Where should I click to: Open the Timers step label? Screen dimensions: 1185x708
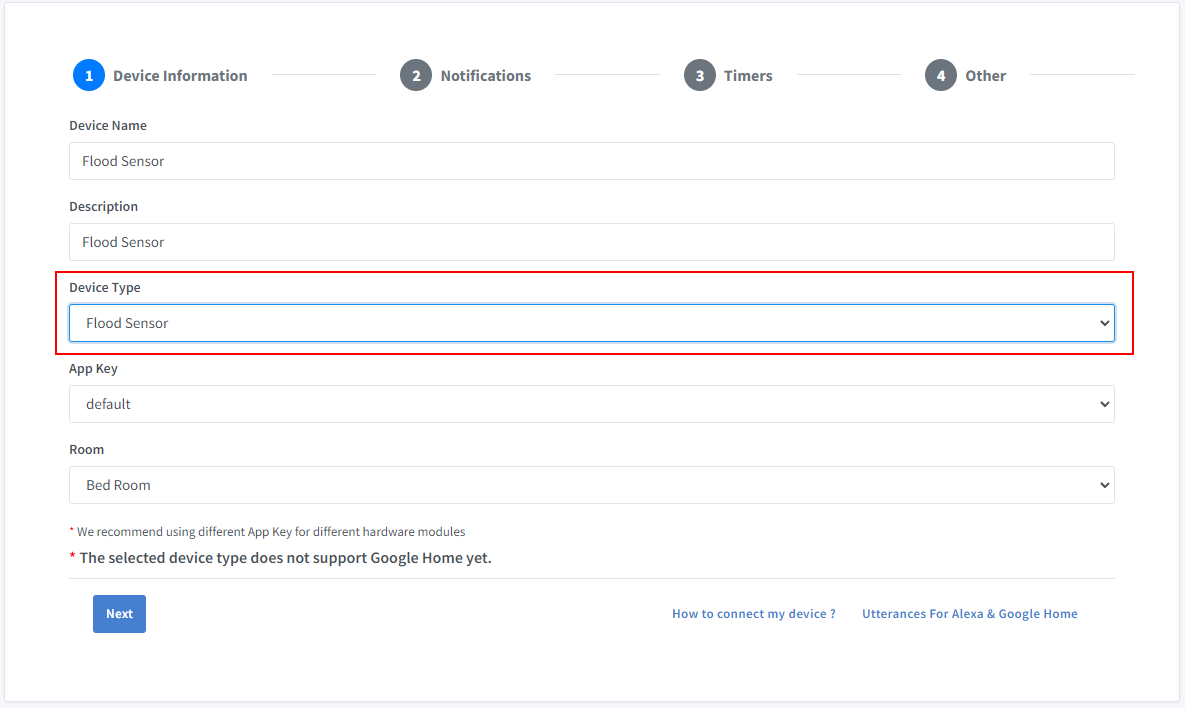[748, 76]
